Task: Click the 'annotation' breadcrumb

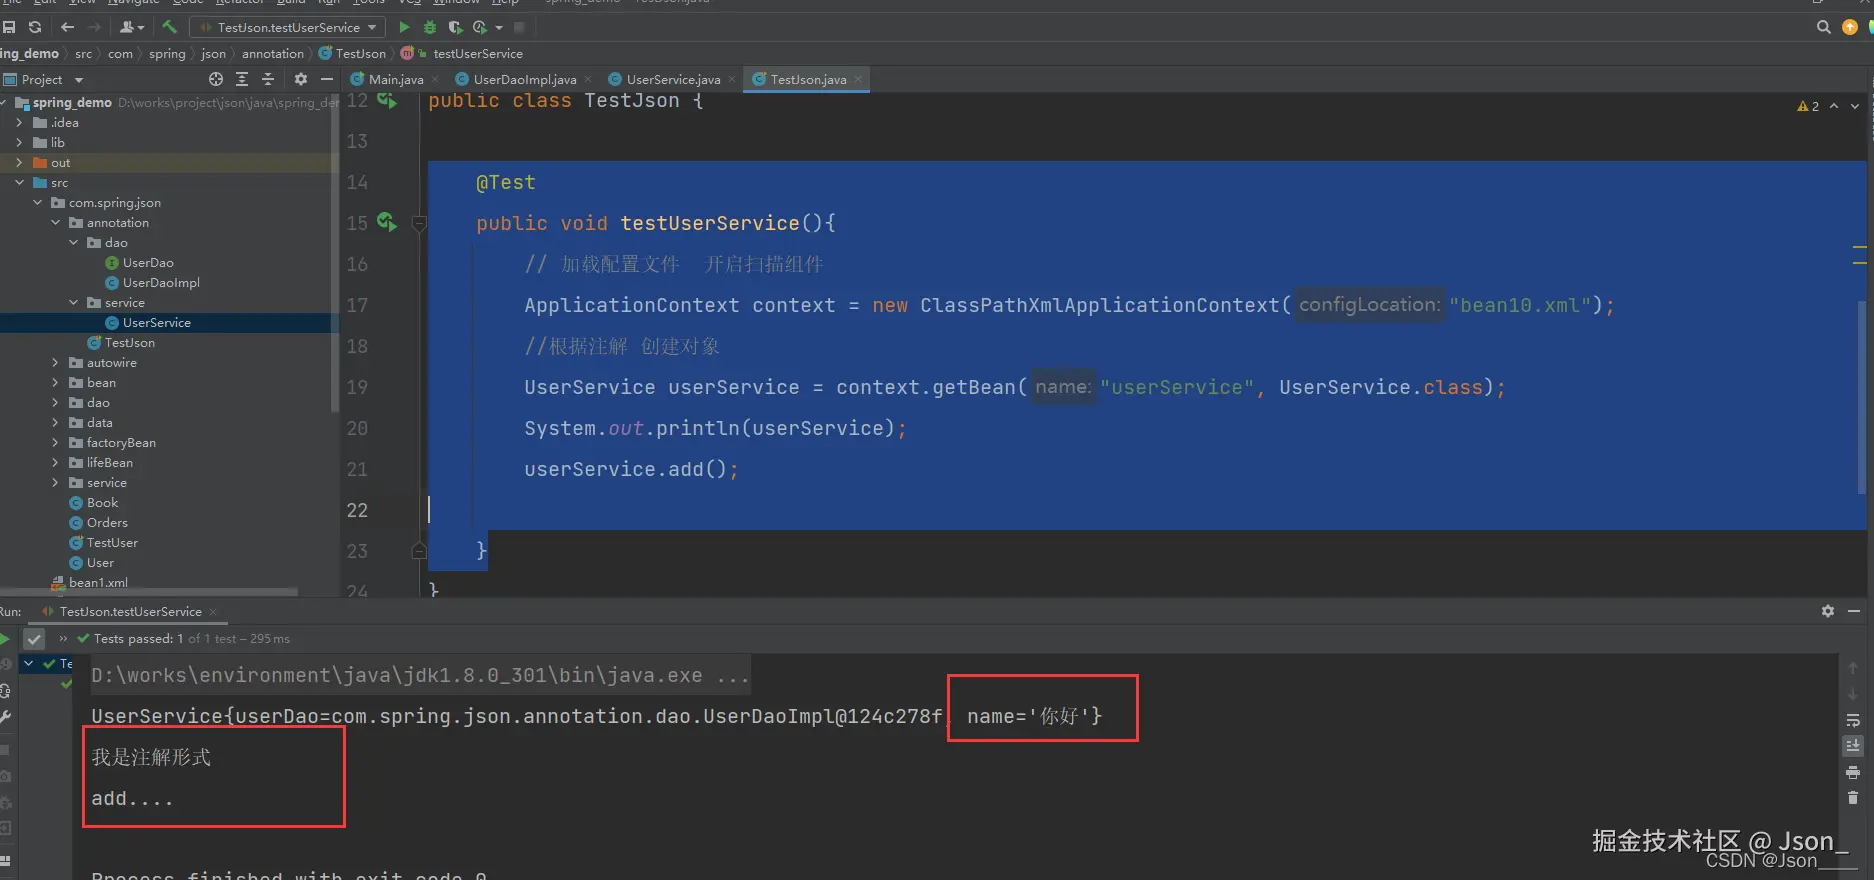Action: click(272, 53)
